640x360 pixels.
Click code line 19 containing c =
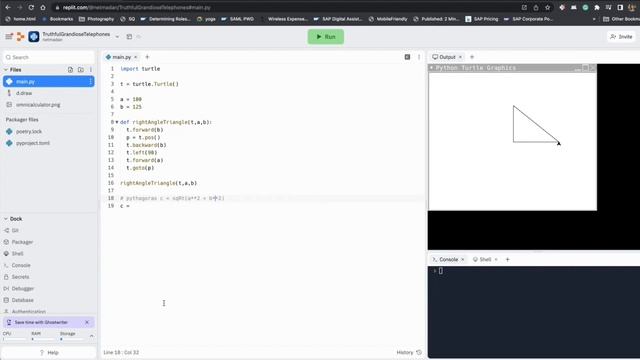click(x=124, y=206)
